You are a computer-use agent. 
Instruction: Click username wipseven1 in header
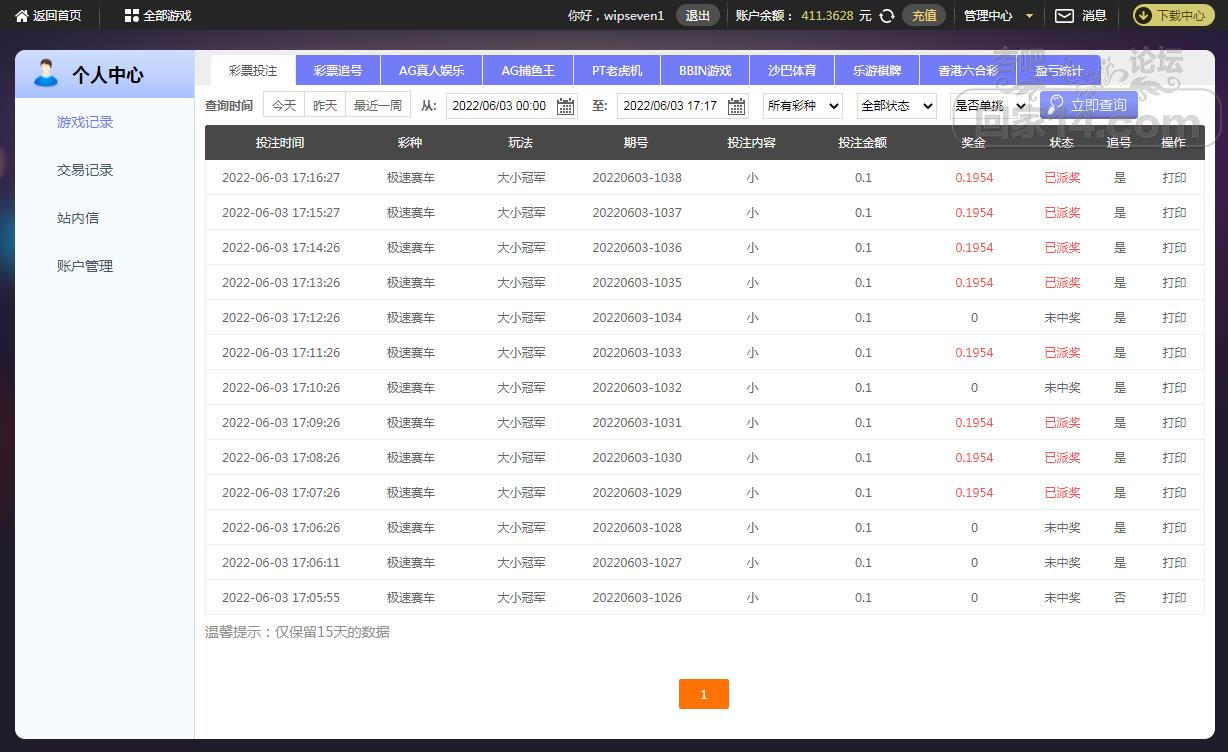634,16
